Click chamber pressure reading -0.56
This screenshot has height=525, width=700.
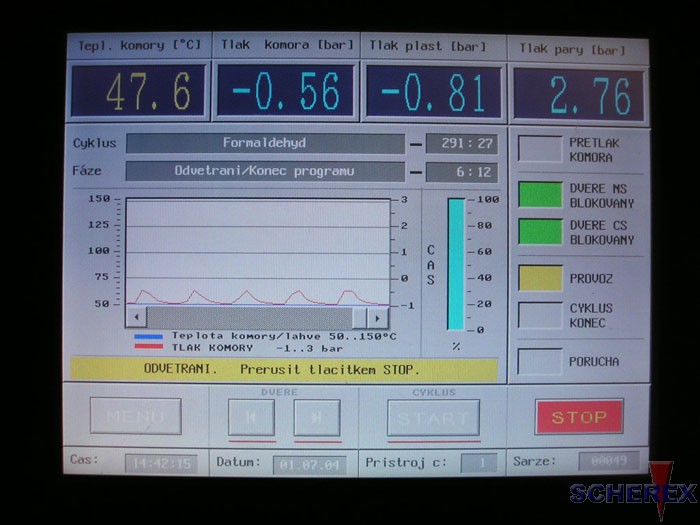(286, 92)
